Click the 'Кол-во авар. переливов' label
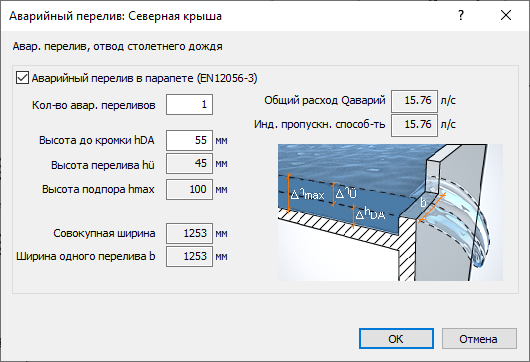This screenshot has width=530, height=362. (94, 105)
